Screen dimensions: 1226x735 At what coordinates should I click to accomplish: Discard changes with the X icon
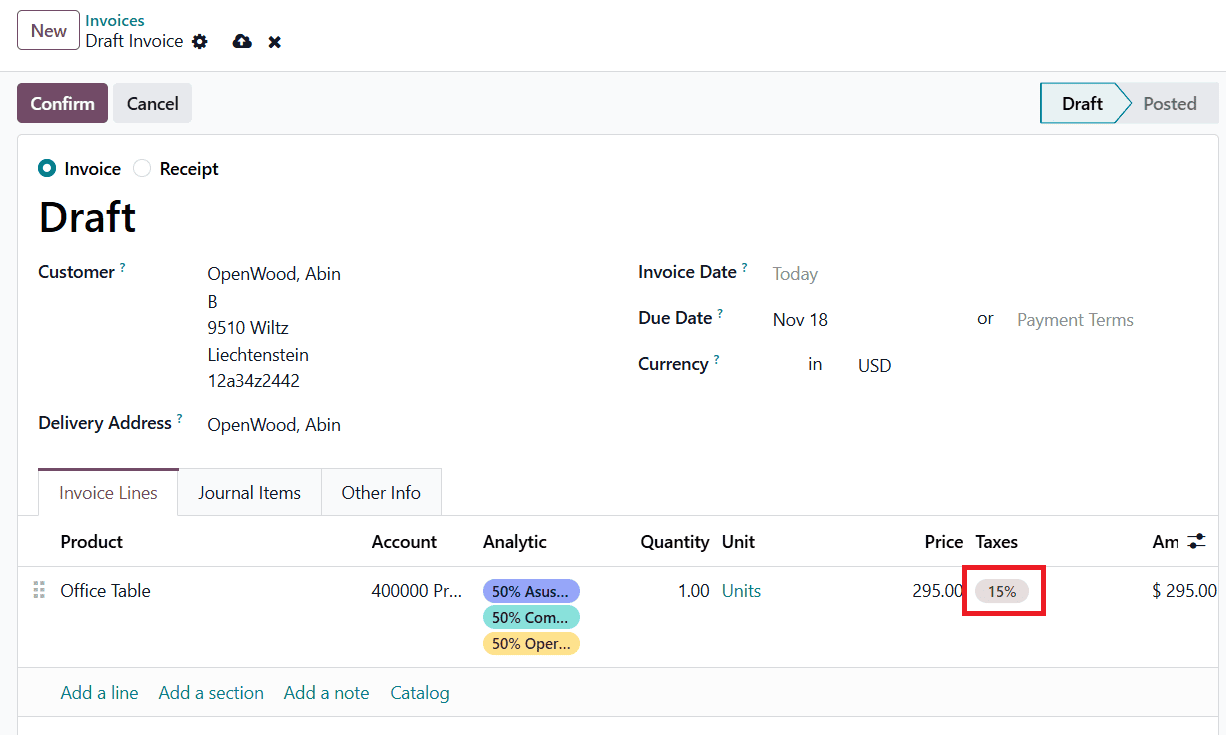coord(274,42)
